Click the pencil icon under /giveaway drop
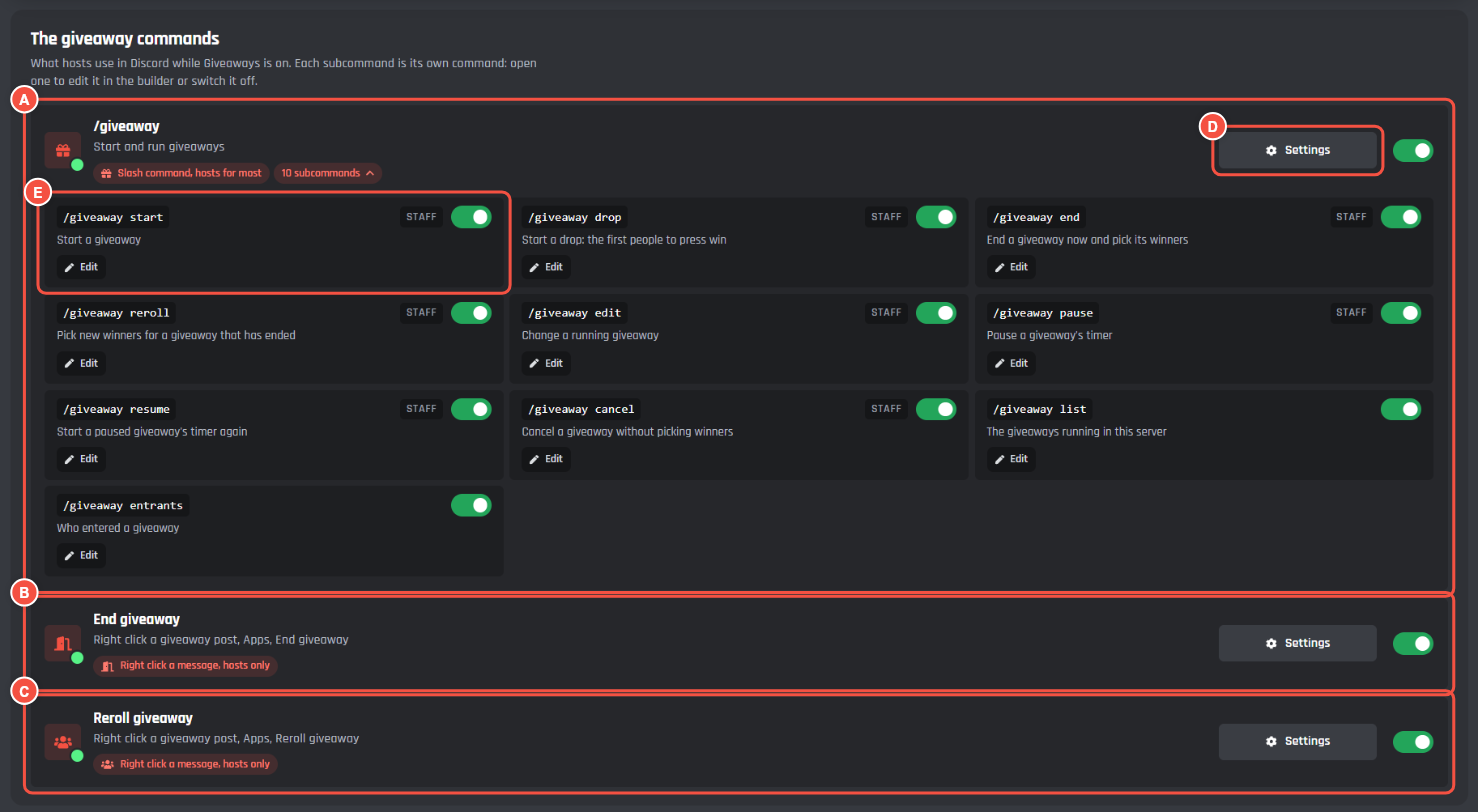 [x=534, y=267]
